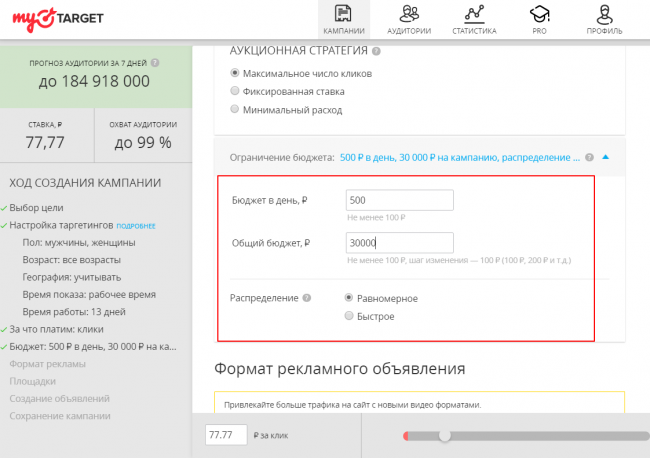Click help icon for audience forecast
The image size is (650, 458).
(x=155, y=62)
